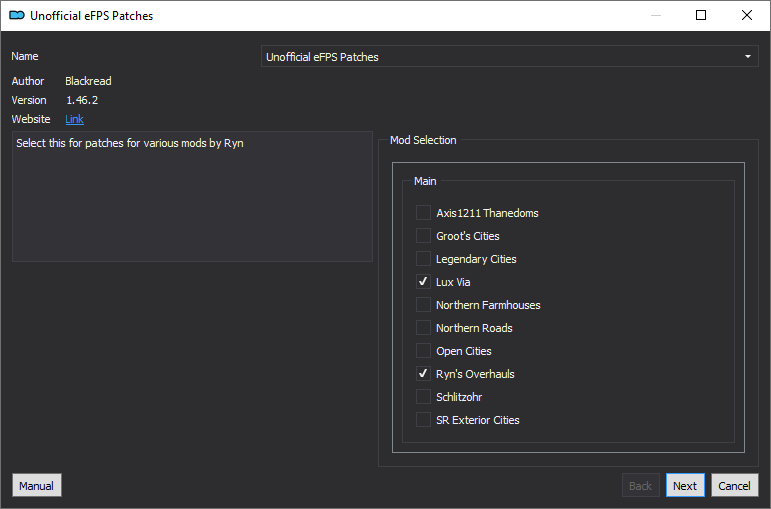Disable the Ryn's Overhauls checkbox
The image size is (771, 509).
(x=424, y=374)
